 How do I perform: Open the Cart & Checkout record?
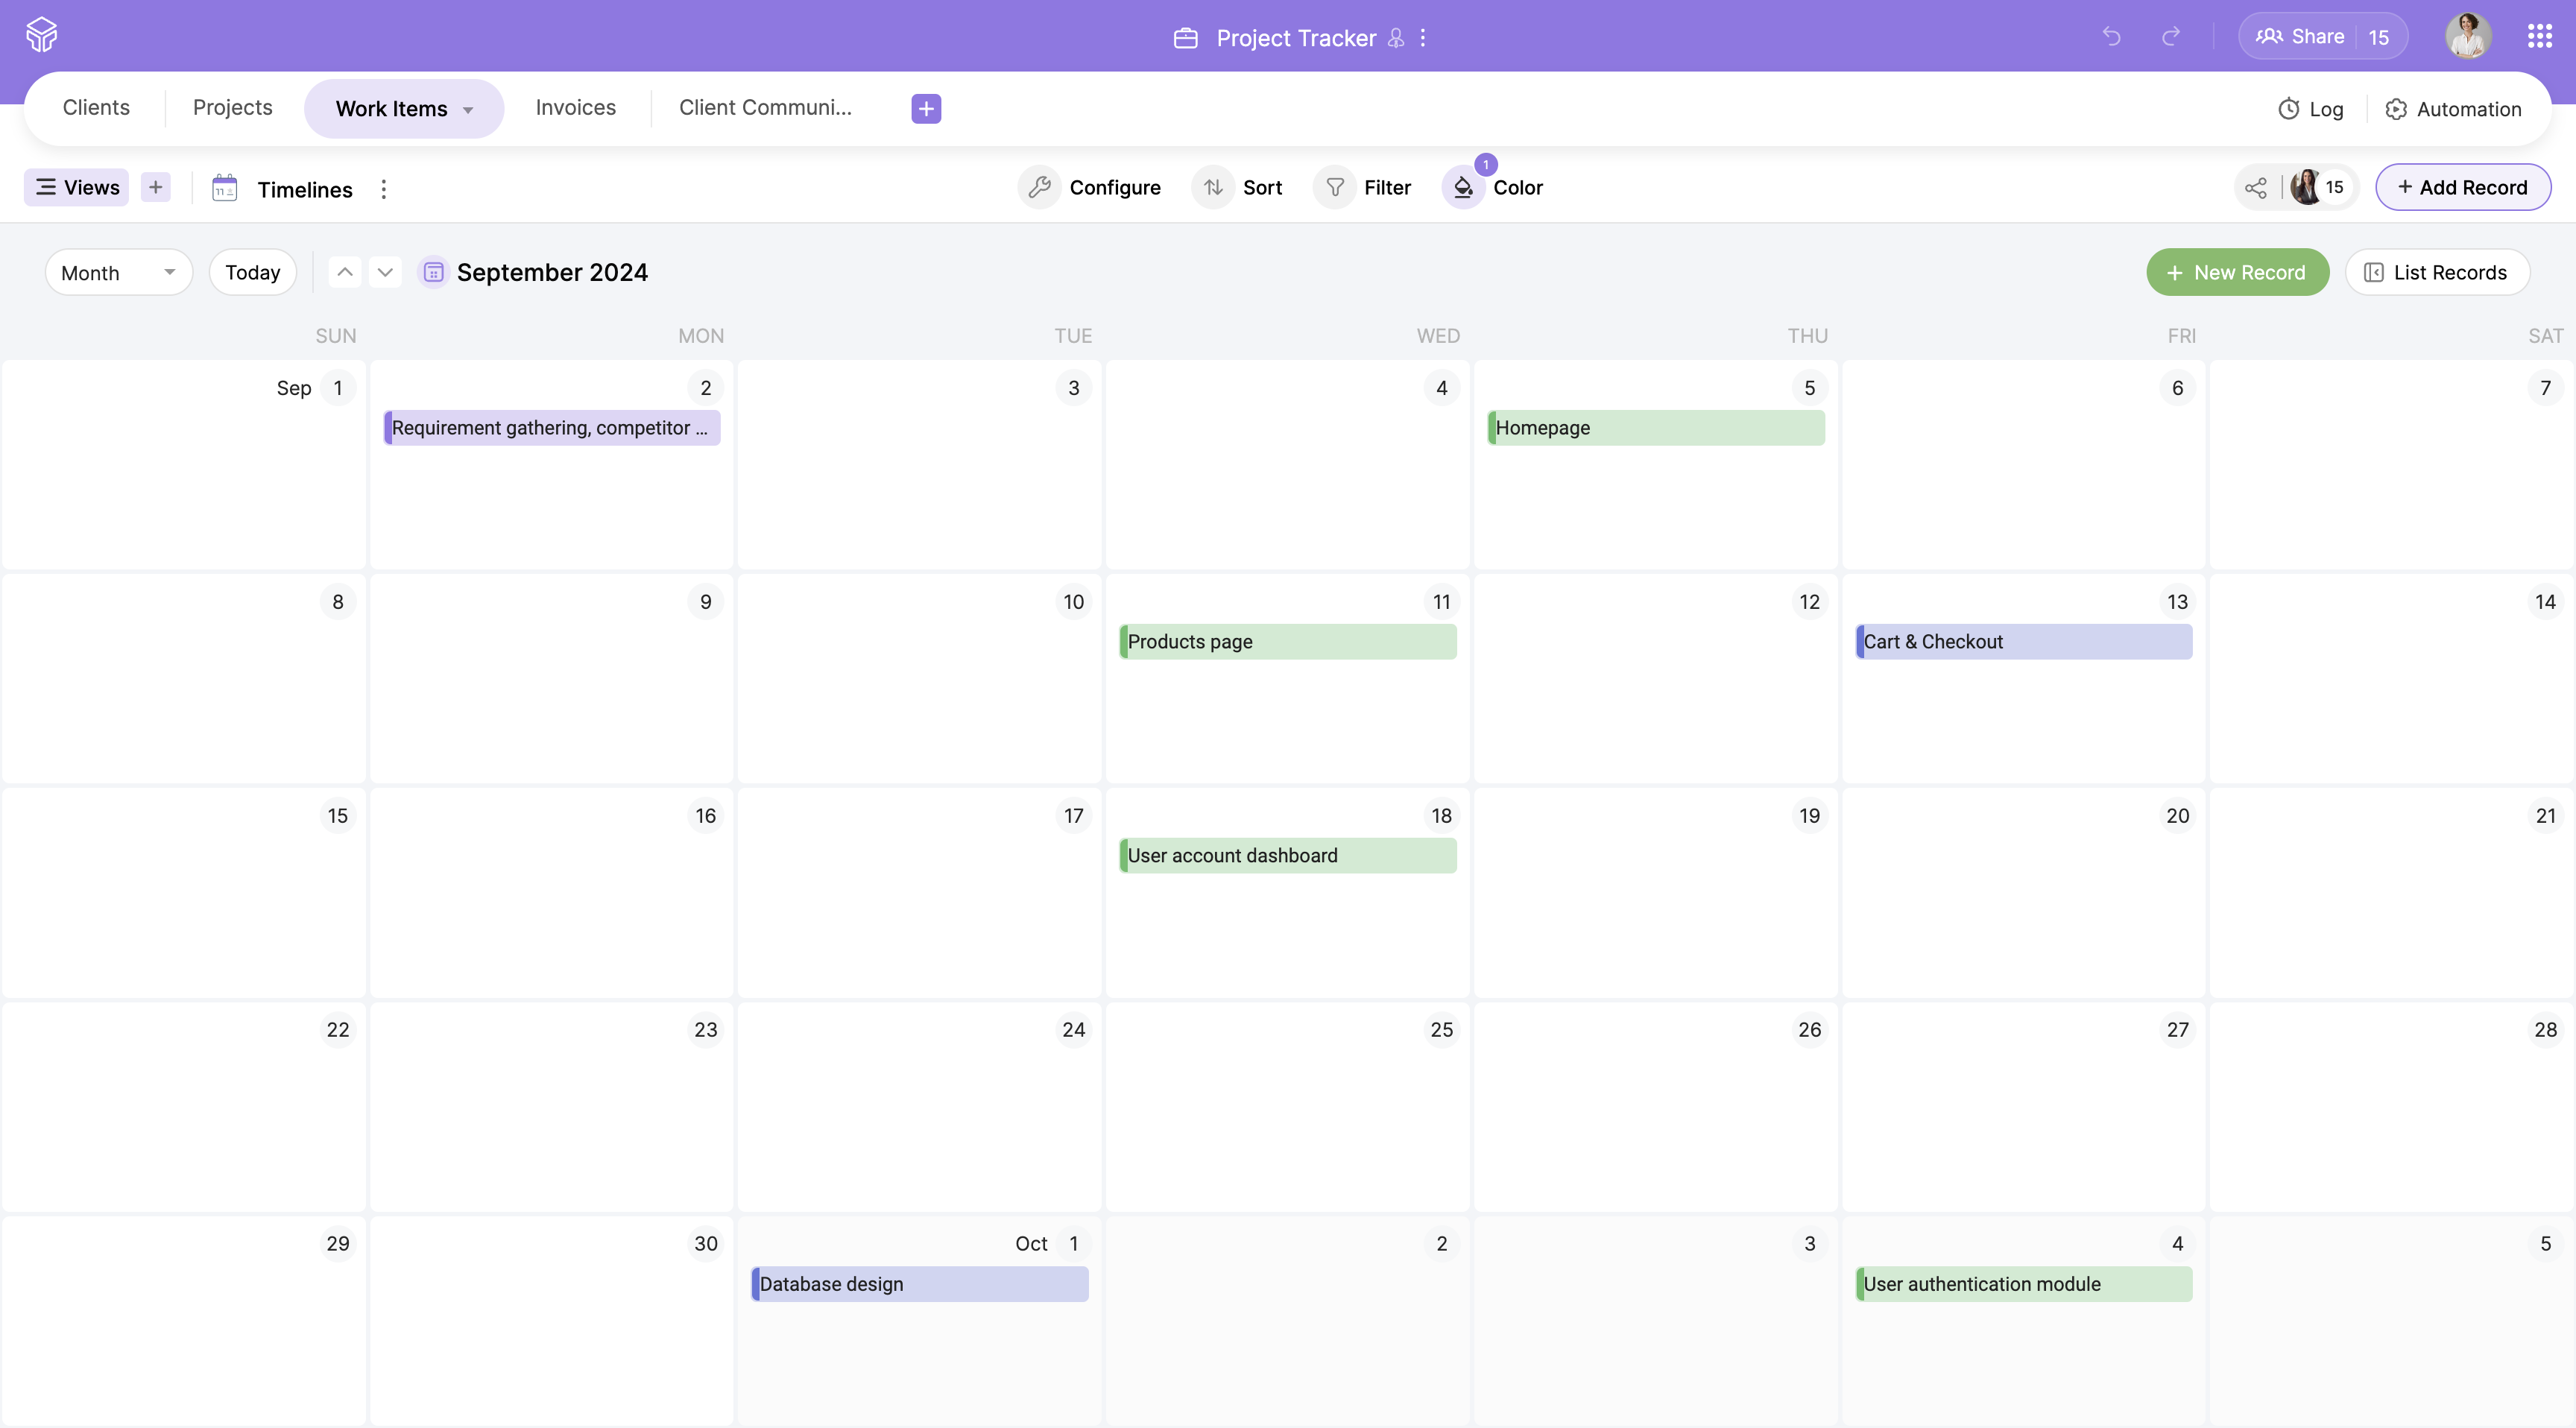coord(2024,642)
